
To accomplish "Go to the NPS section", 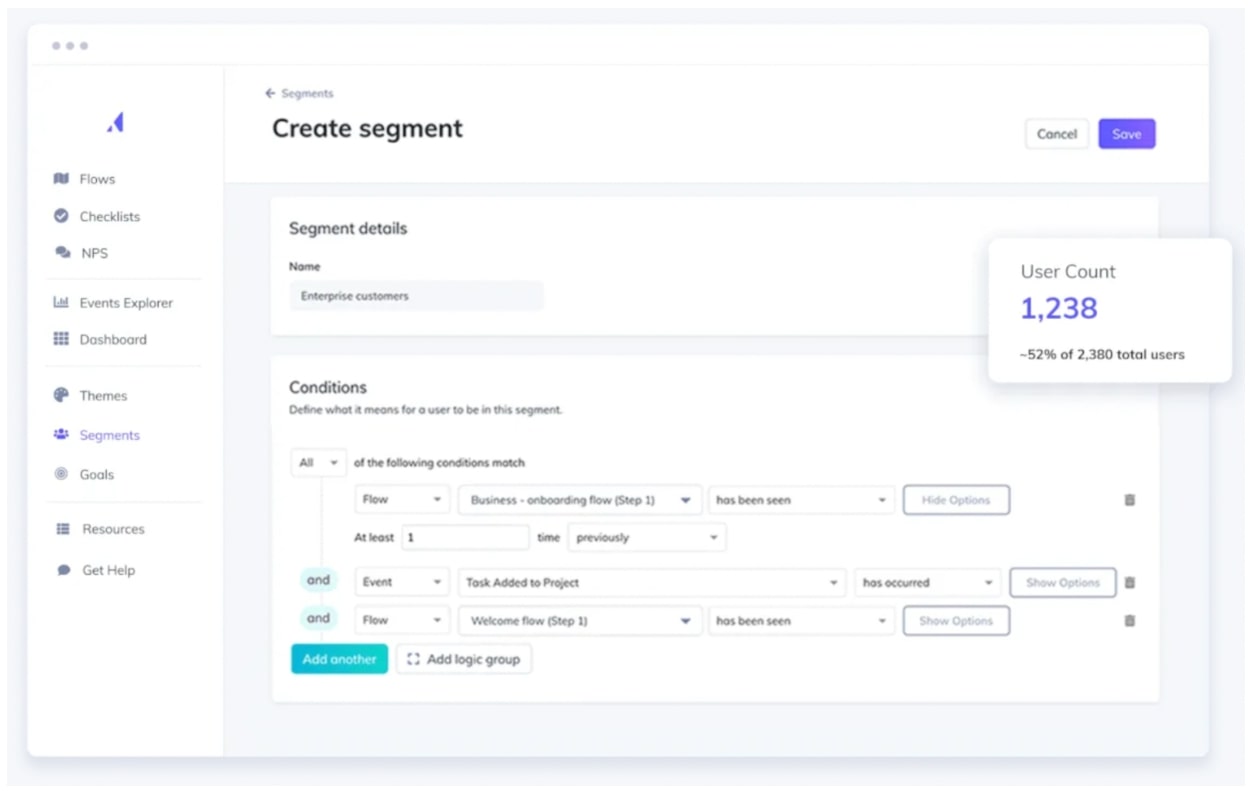I will 94,253.
